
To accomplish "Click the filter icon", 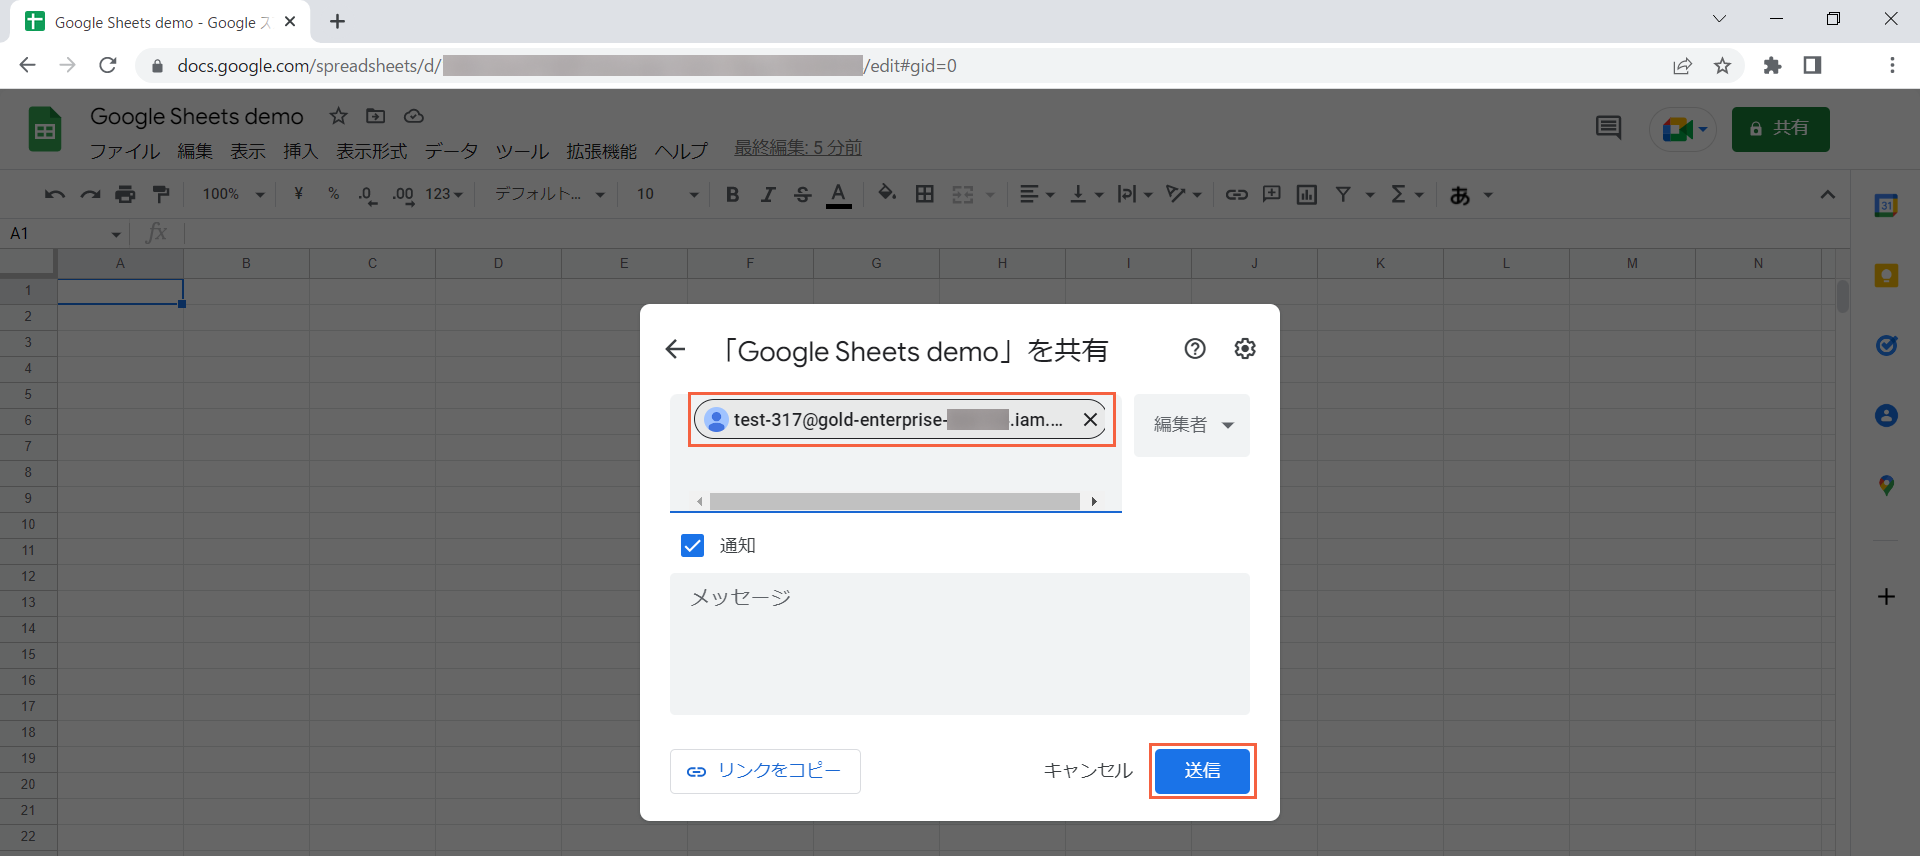I will click(x=1343, y=194).
